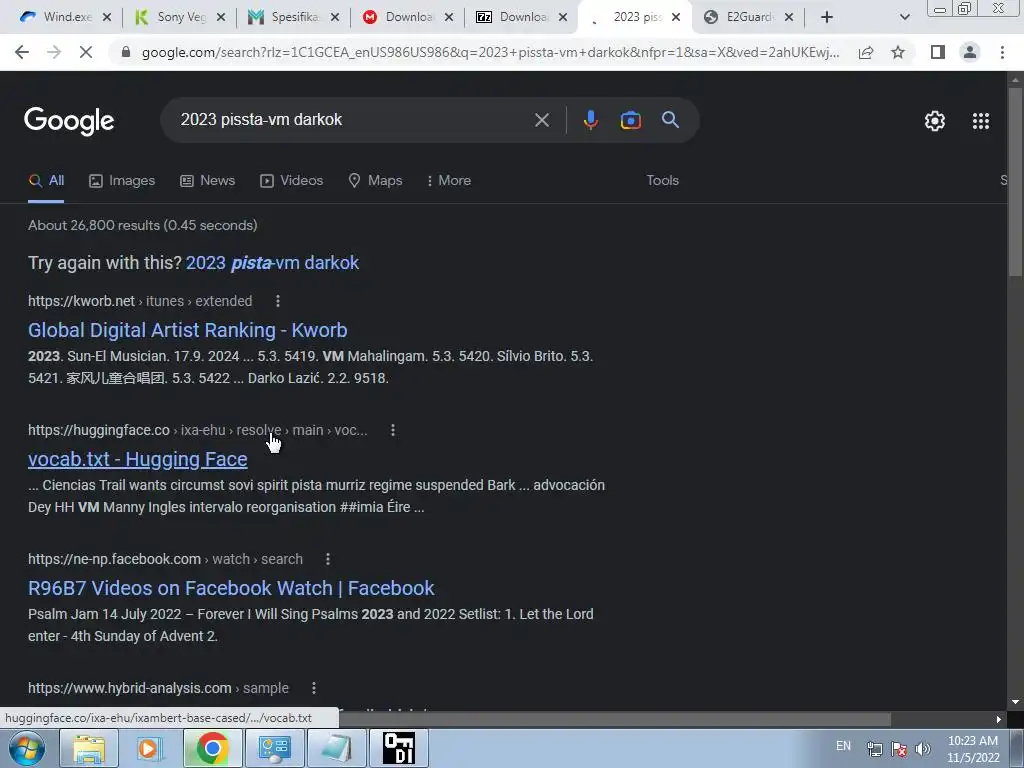Open the Google apps grid
Image resolution: width=1024 pixels, height=768 pixels.
[980, 121]
